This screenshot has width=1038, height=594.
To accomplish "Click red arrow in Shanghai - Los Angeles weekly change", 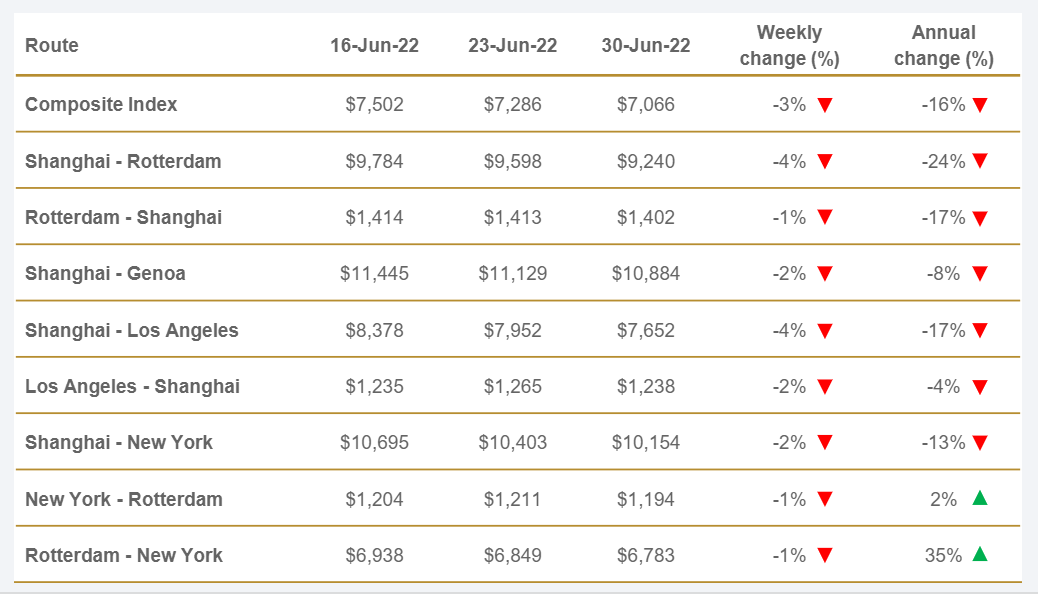I will [x=825, y=330].
